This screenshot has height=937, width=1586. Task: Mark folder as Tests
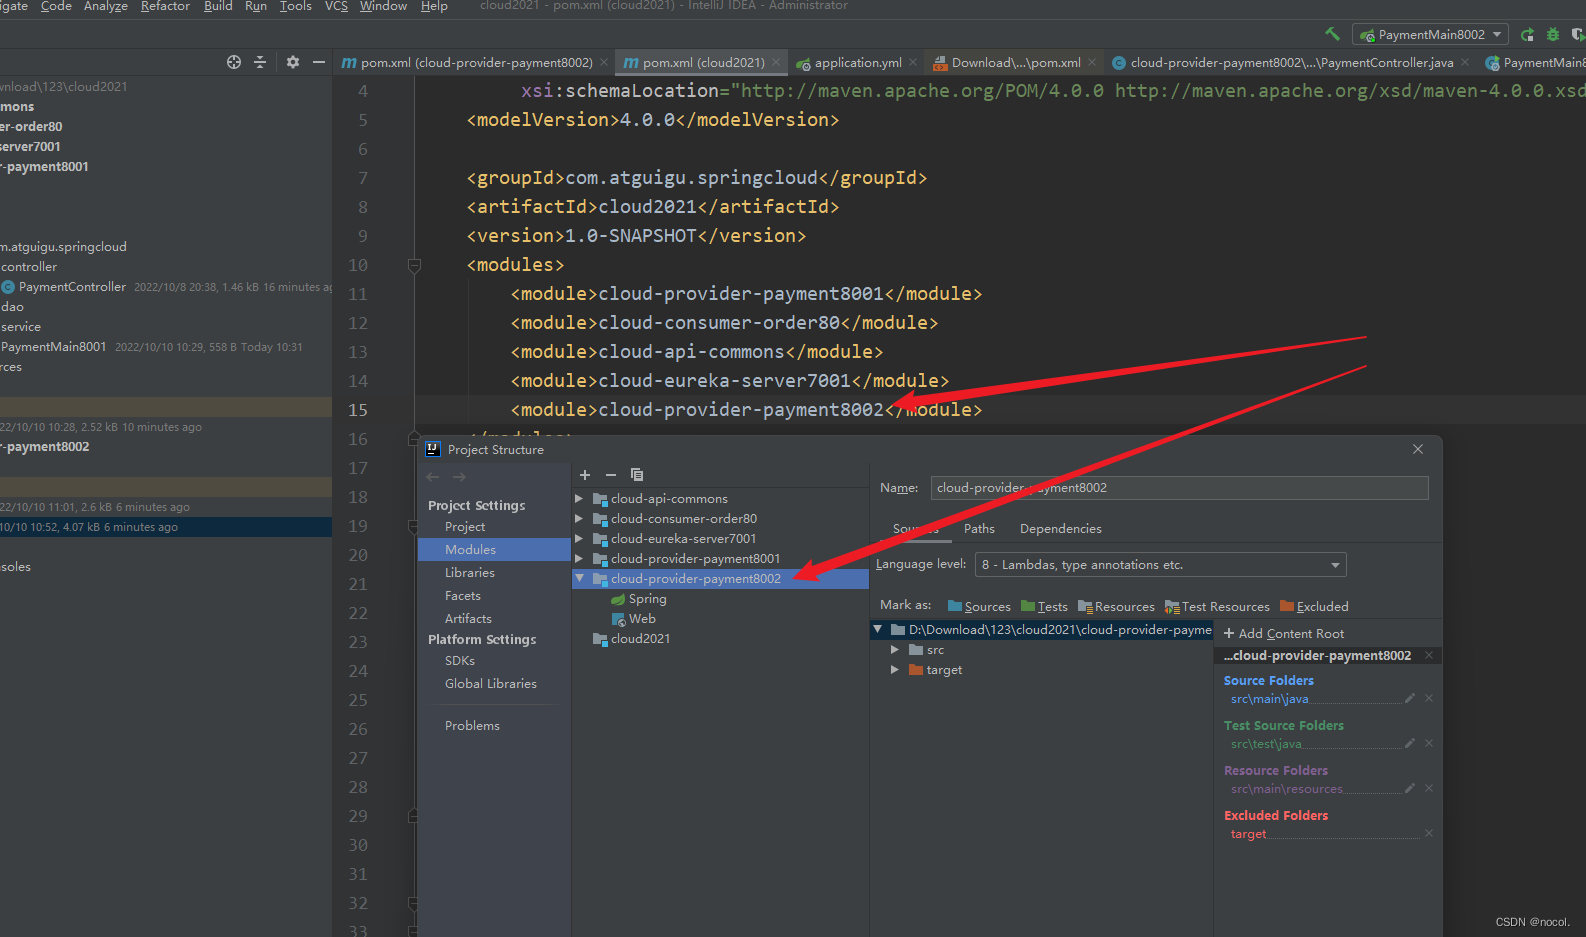click(x=1044, y=607)
